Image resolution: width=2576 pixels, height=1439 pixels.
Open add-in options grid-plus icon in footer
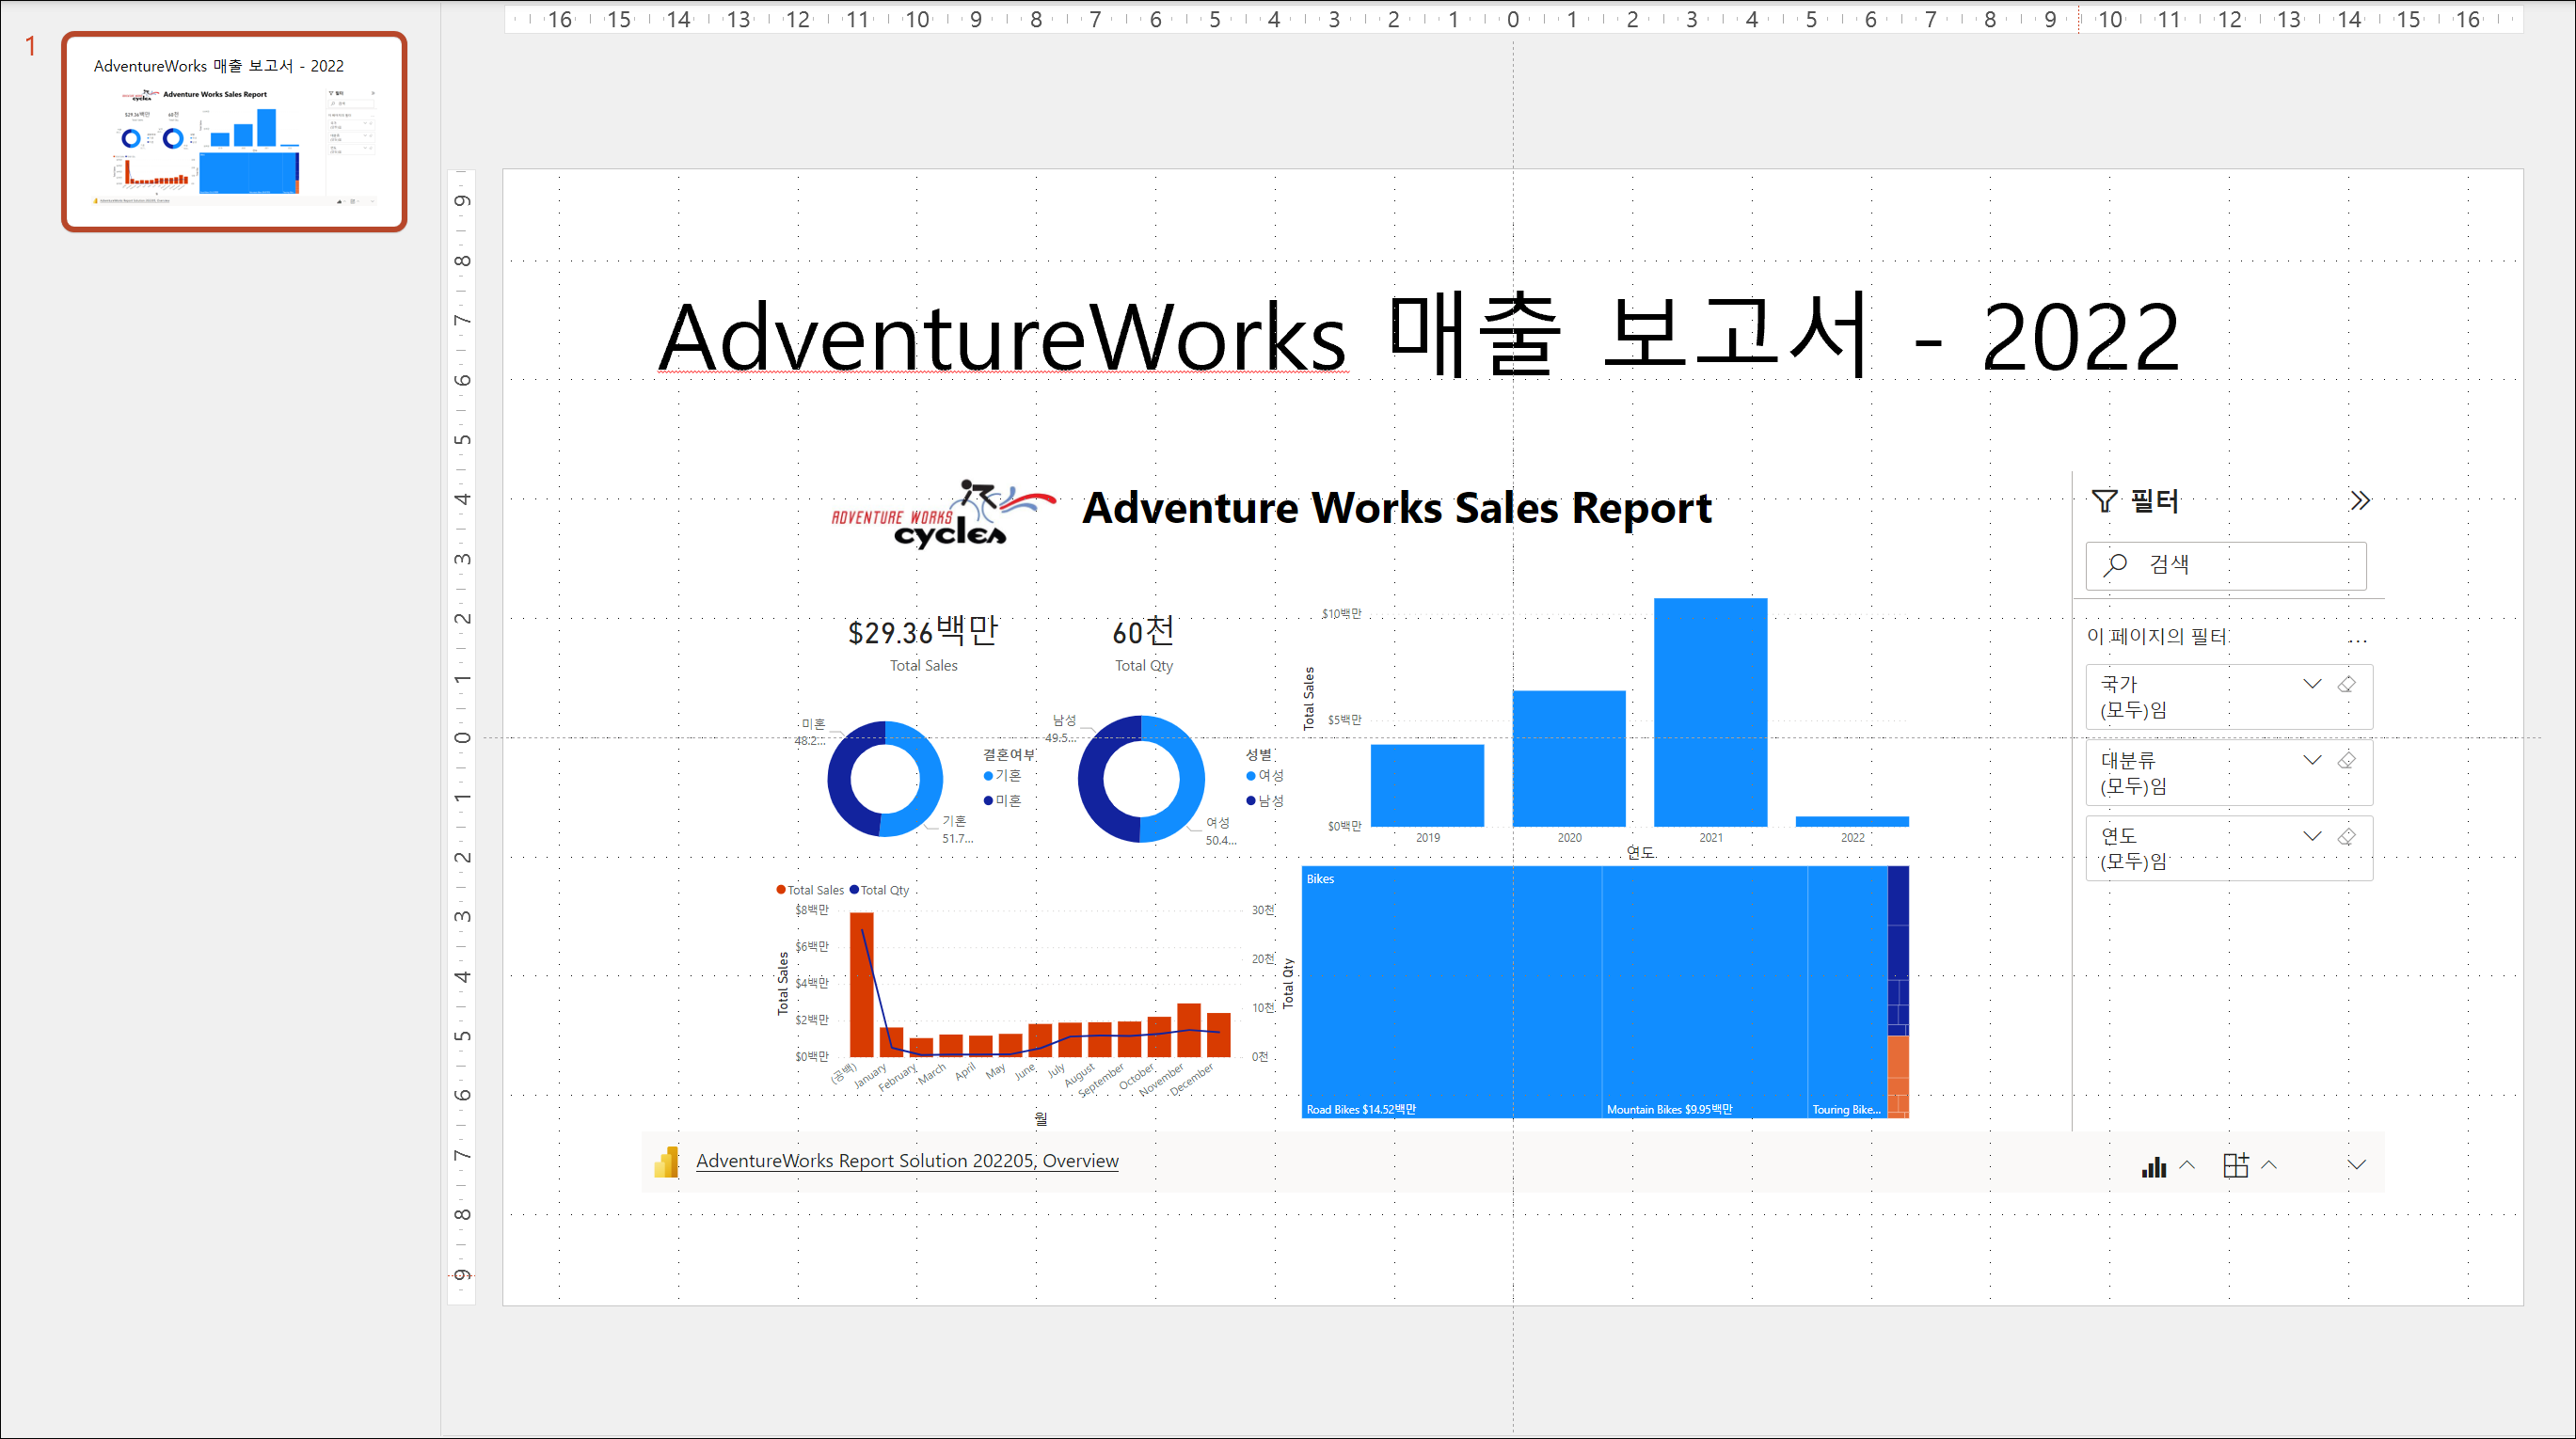(2236, 1165)
